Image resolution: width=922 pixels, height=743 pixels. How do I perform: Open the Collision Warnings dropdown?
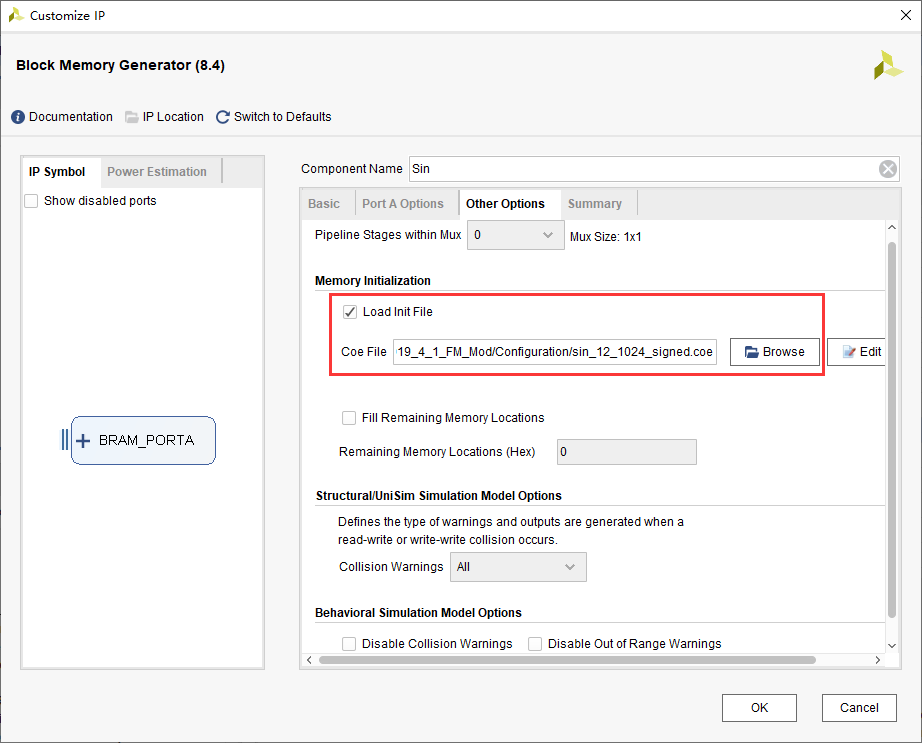518,567
